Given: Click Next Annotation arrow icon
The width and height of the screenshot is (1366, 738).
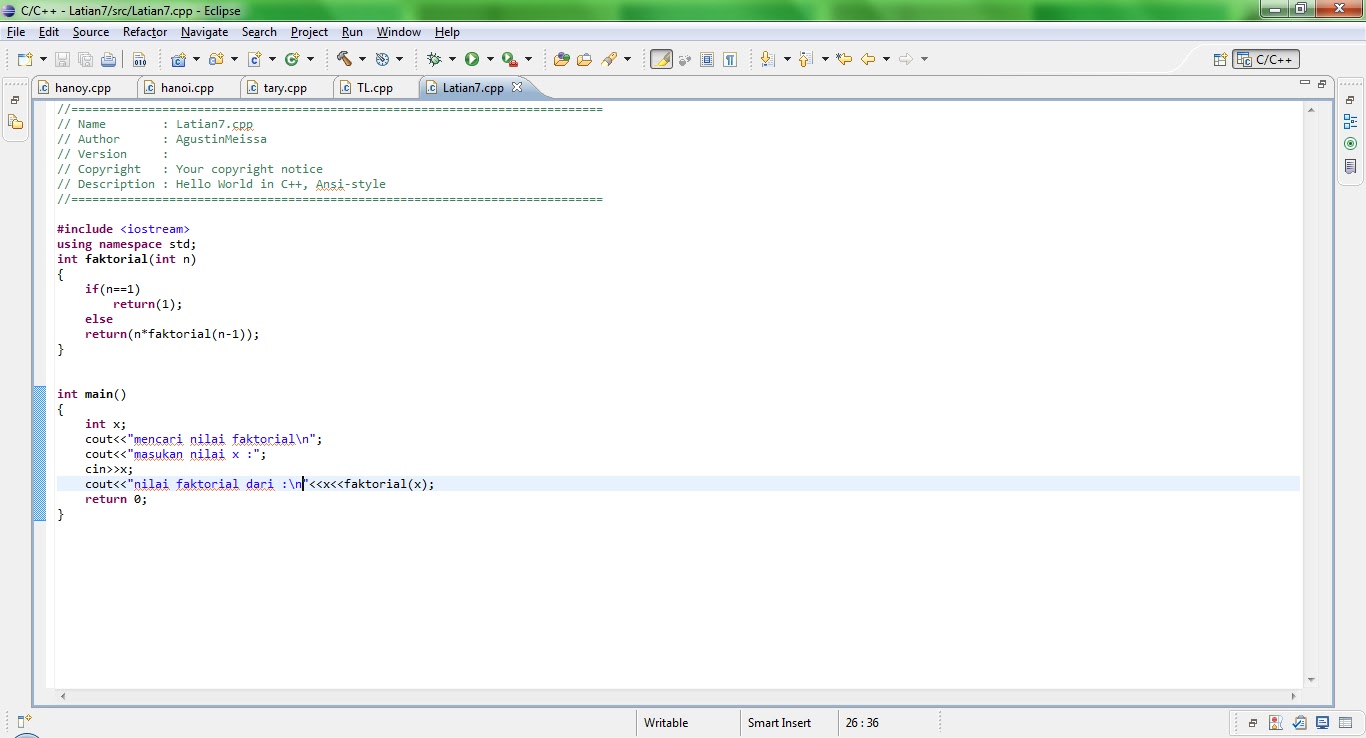Looking at the screenshot, I should click(x=768, y=59).
